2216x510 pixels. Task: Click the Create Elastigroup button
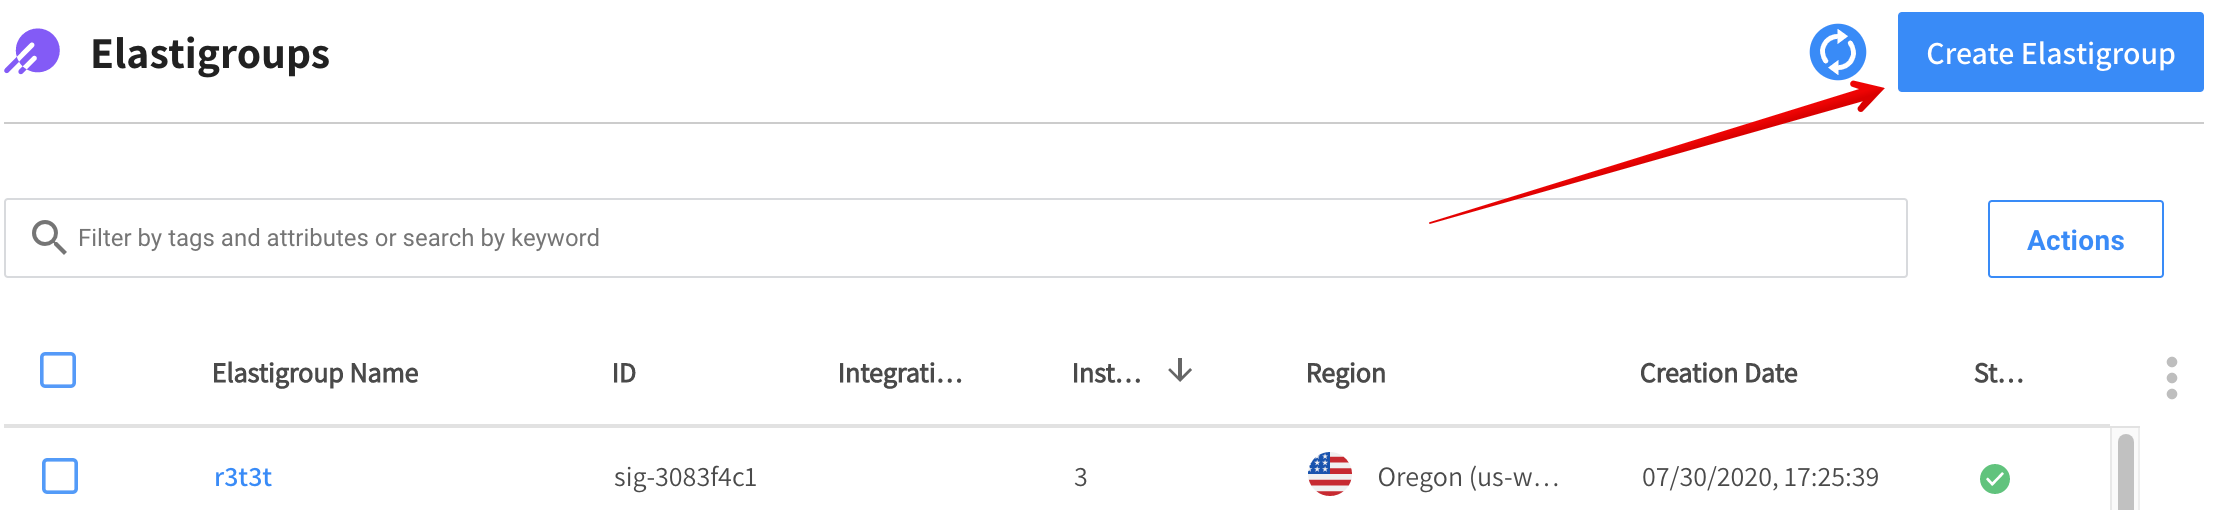click(2050, 53)
